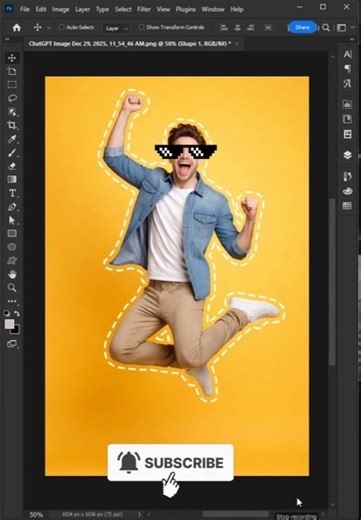Select the Eraser tool
The image size is (361, 520).
pos(12,166)
